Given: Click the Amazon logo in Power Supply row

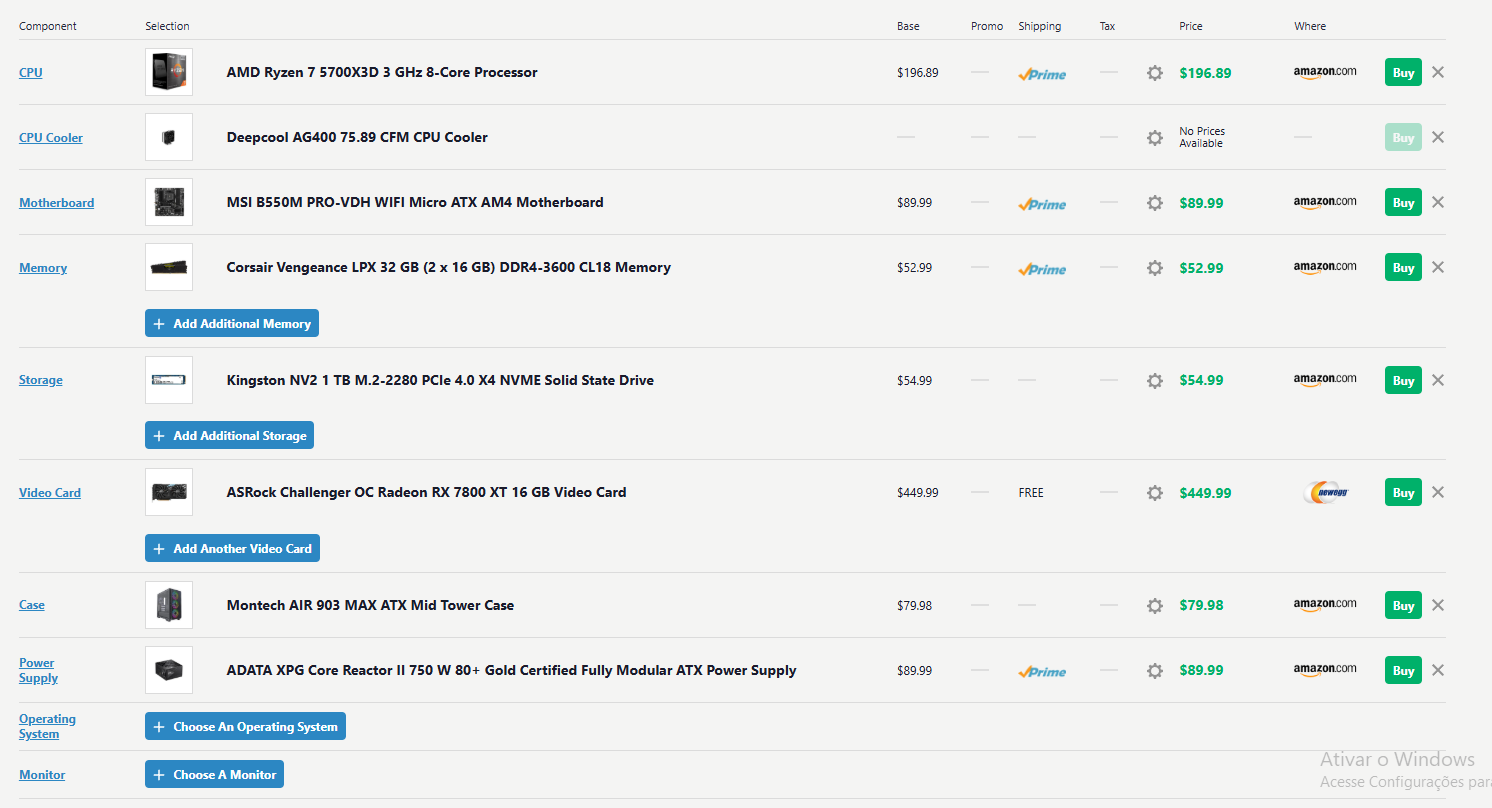Looking at the screenshot, I should coord(1325,670).
